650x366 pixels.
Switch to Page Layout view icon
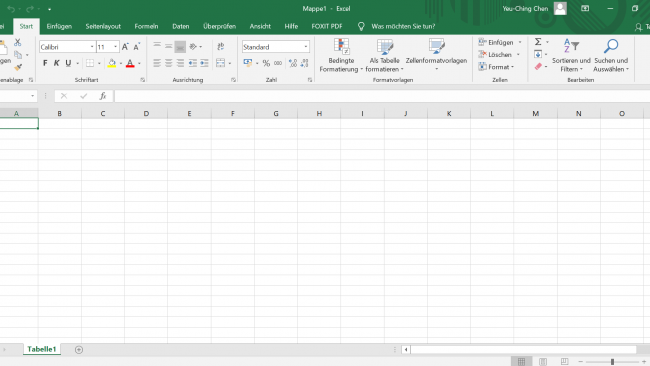[x=543, y=361]
